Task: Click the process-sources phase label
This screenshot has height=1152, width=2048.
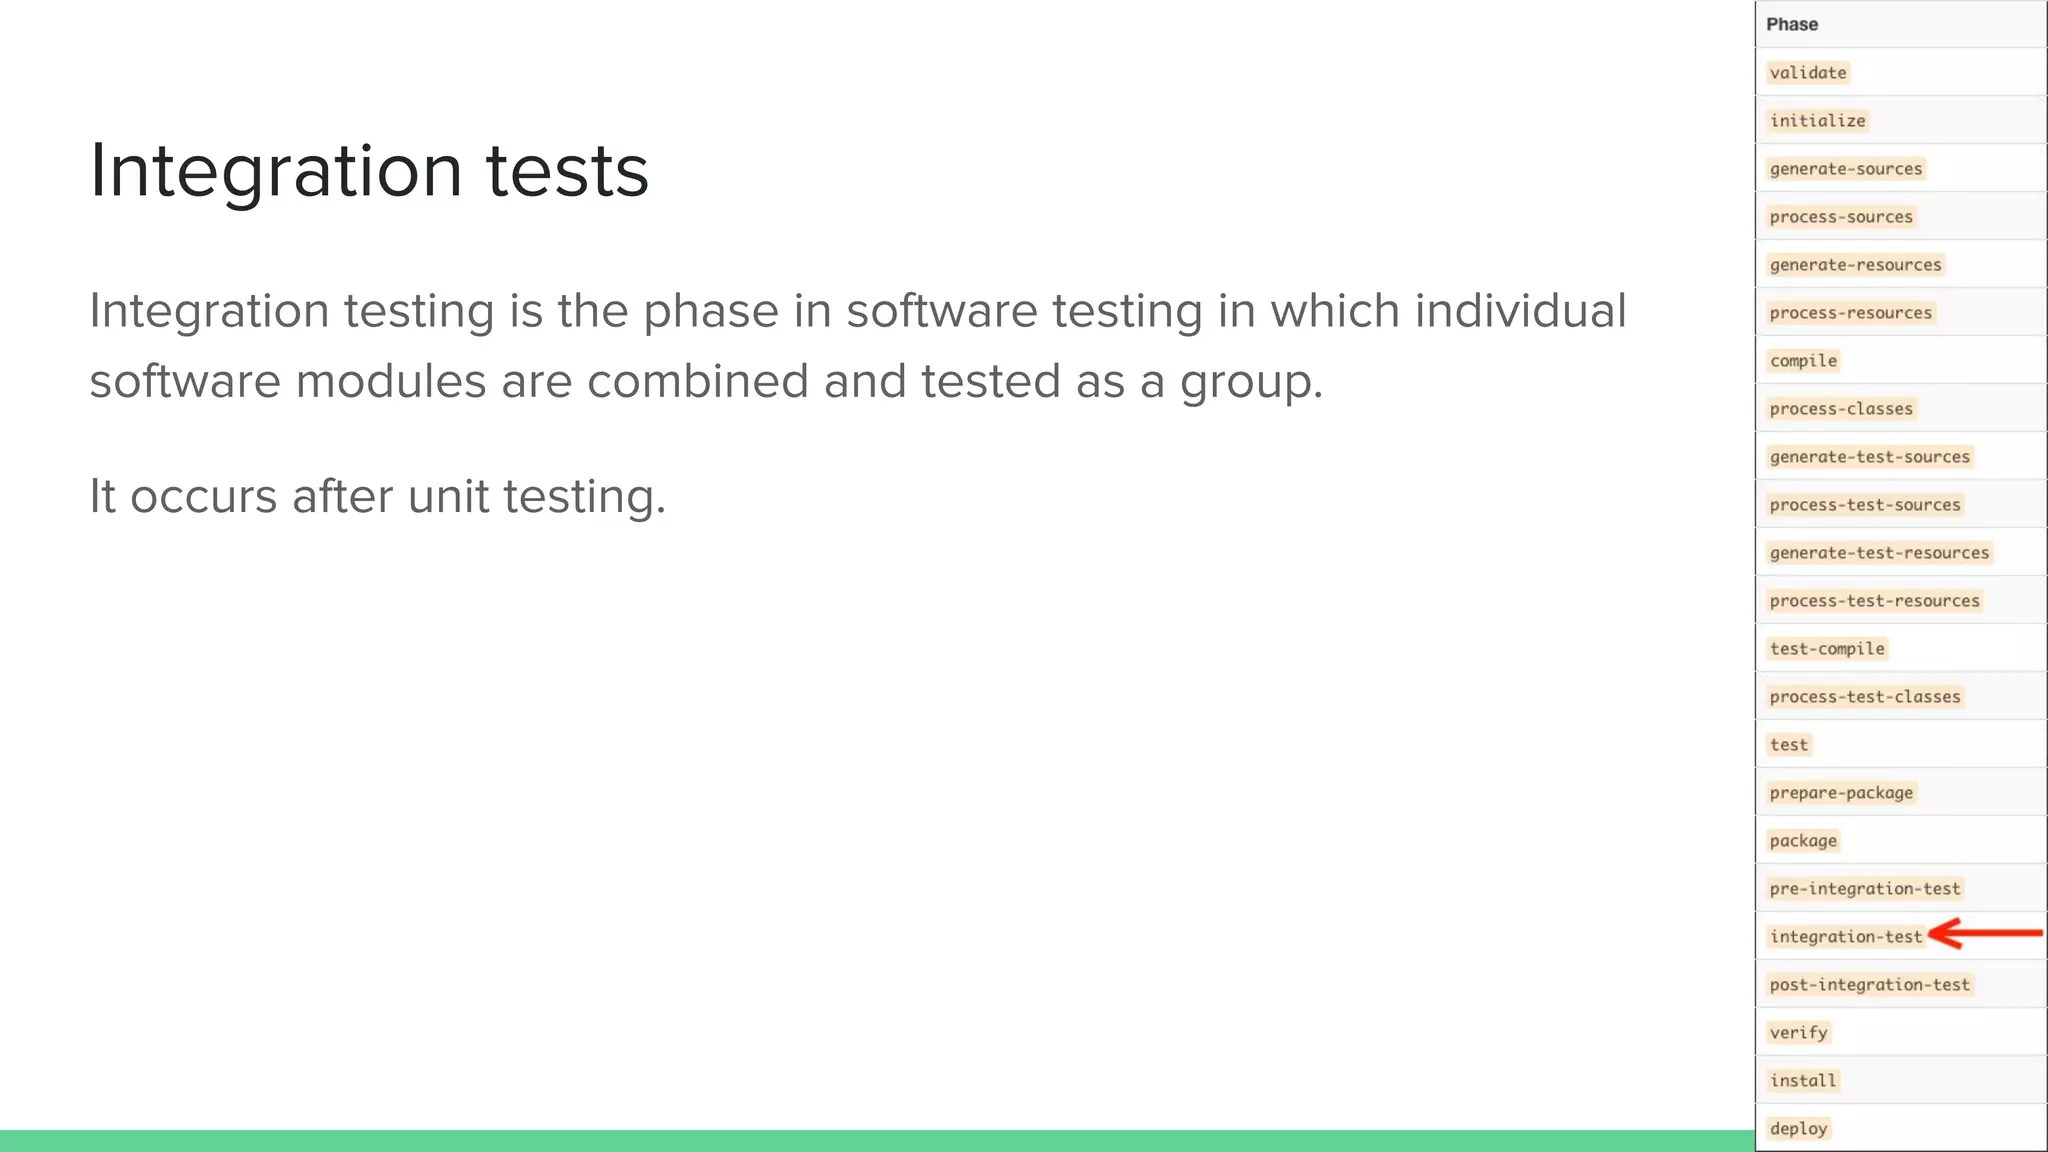Action: point(1840,217)
